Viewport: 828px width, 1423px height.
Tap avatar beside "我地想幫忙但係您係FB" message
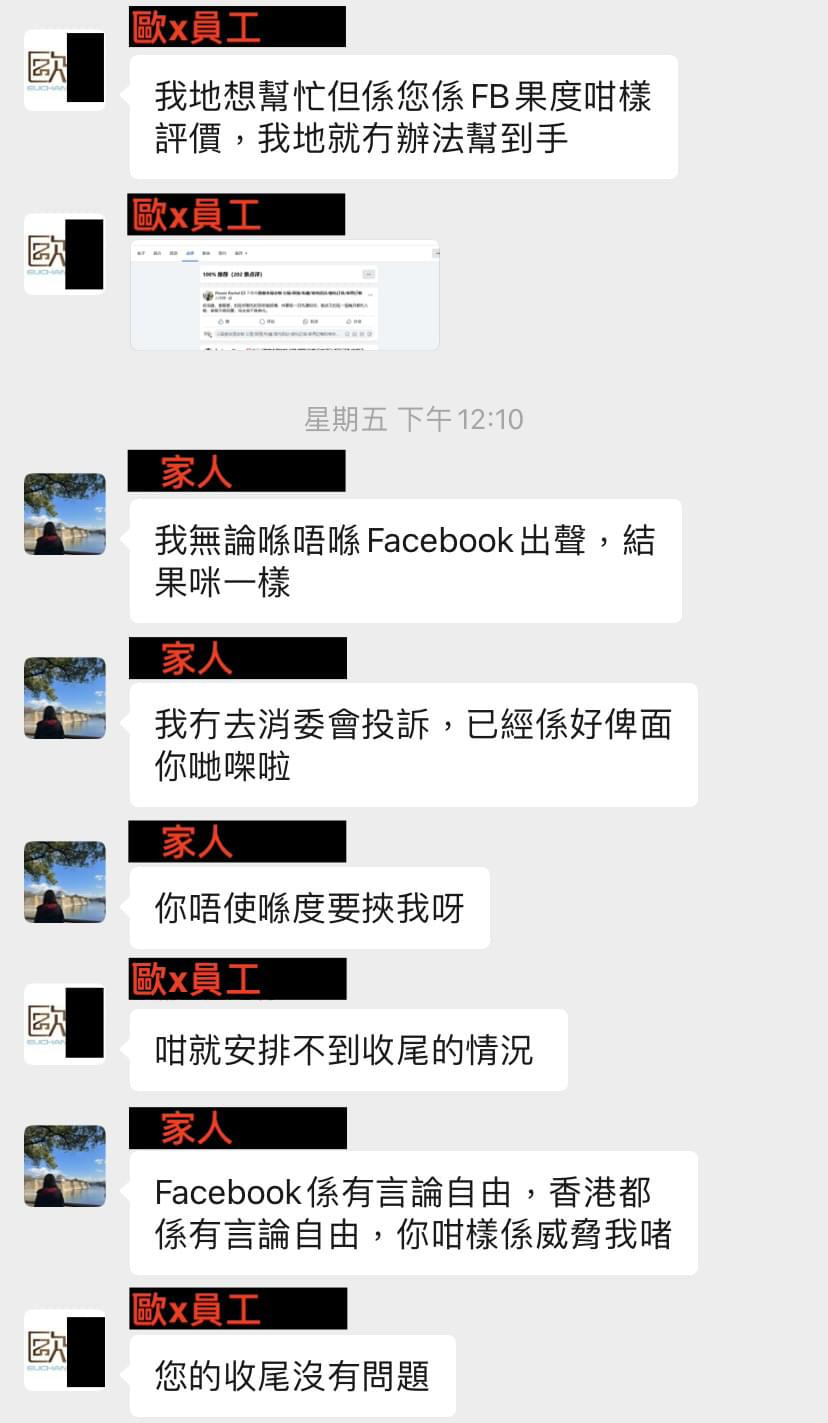tap(65, 70)
